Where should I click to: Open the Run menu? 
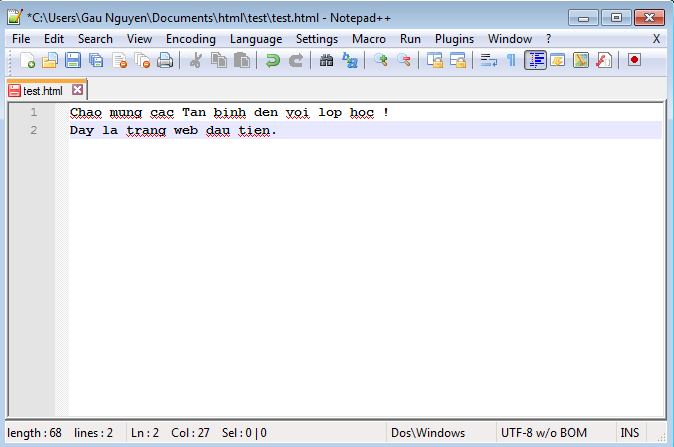[x=410, y=39]
